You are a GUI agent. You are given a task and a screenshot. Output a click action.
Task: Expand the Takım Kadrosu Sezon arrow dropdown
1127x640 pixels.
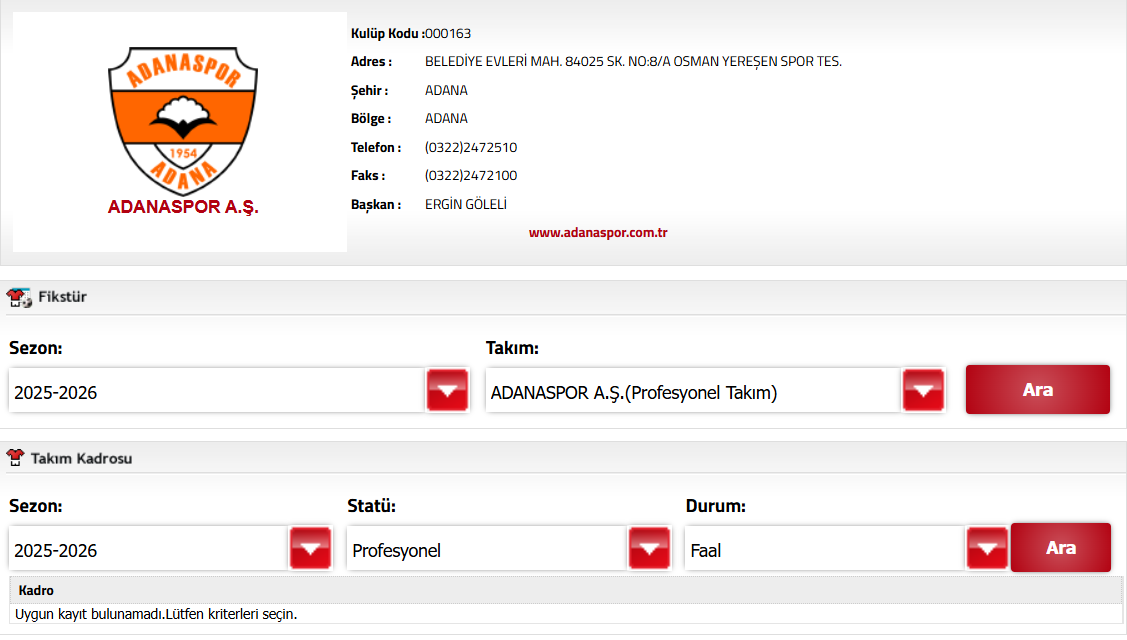310,548
